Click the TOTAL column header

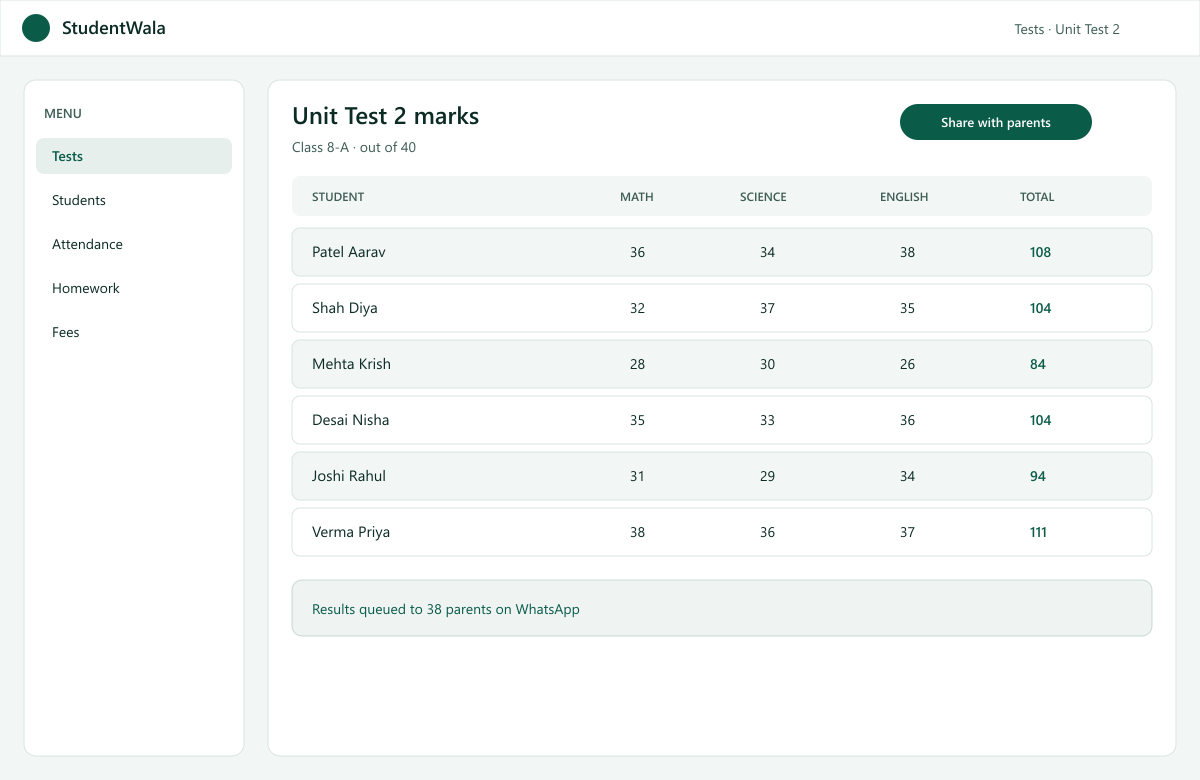pos(1037,197)
